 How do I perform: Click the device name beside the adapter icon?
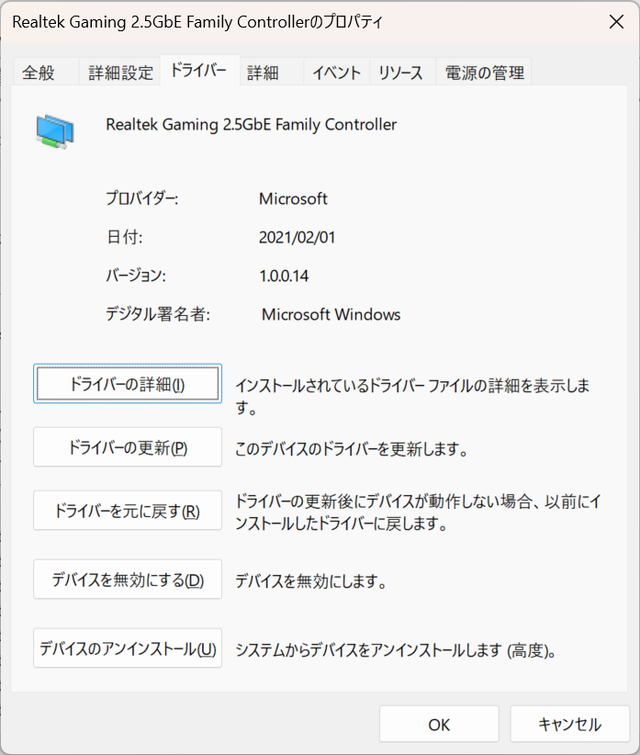pyautogui.click(x=251, y=124)
